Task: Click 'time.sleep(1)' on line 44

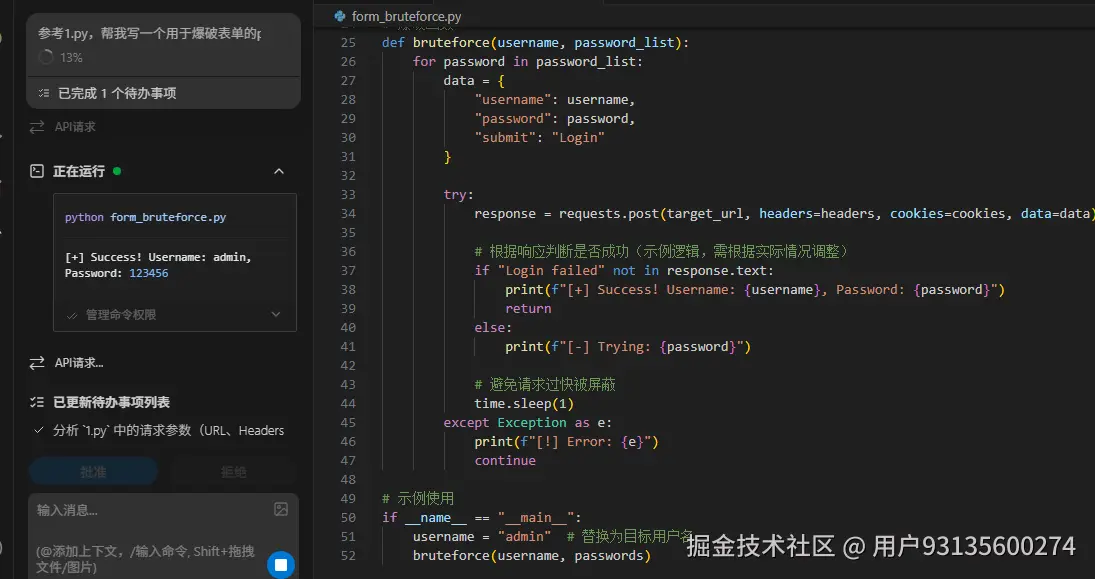Action: coord(524,403)
